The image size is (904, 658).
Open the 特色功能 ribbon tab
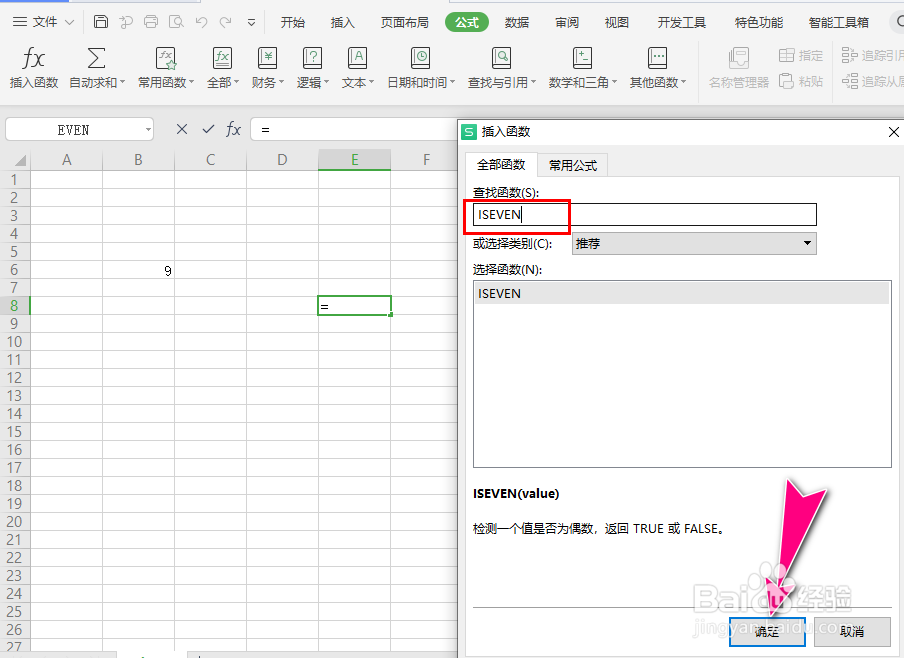point(759,22)
